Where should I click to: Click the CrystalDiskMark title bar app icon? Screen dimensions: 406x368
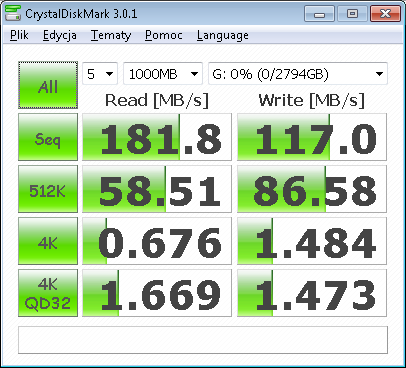click(x=13, y=13)
